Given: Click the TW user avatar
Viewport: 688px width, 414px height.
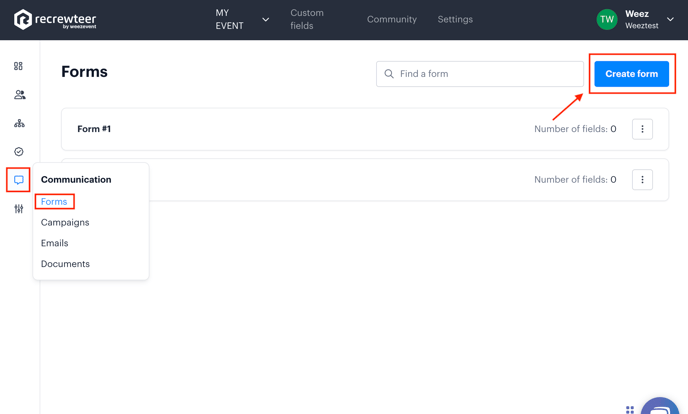Looking at the screenshot, I should pos(607,19).
